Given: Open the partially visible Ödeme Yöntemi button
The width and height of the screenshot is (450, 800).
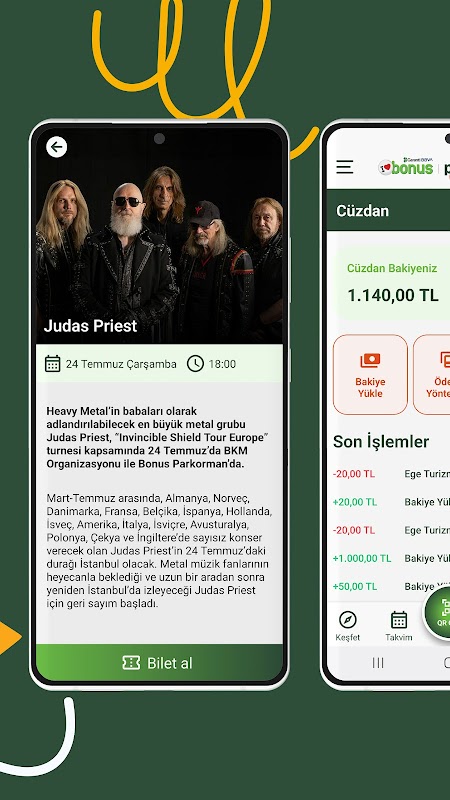Looking at the screenshot, I should [x=432, y=374].
